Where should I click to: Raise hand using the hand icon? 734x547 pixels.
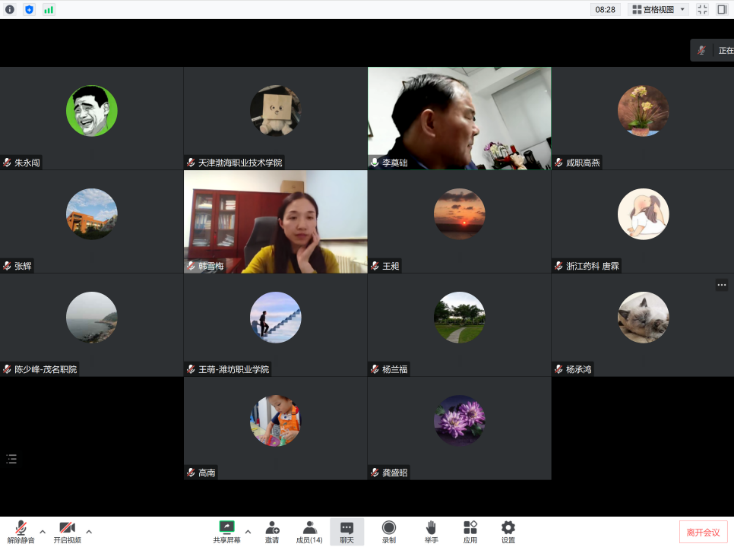point(430,529)
